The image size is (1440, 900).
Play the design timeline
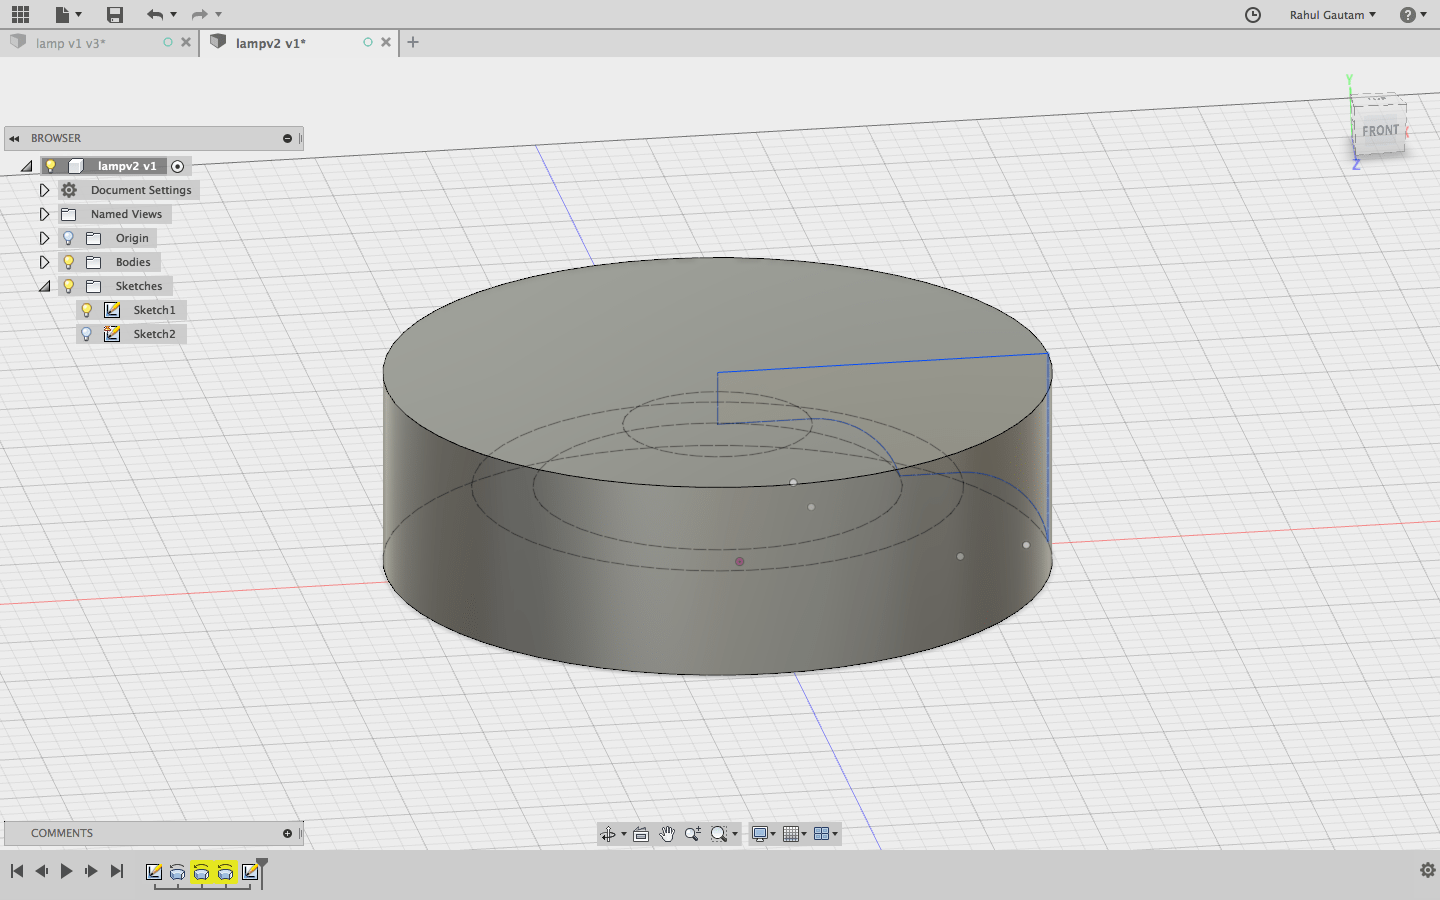pyautogui.click(x=66, y=871)
